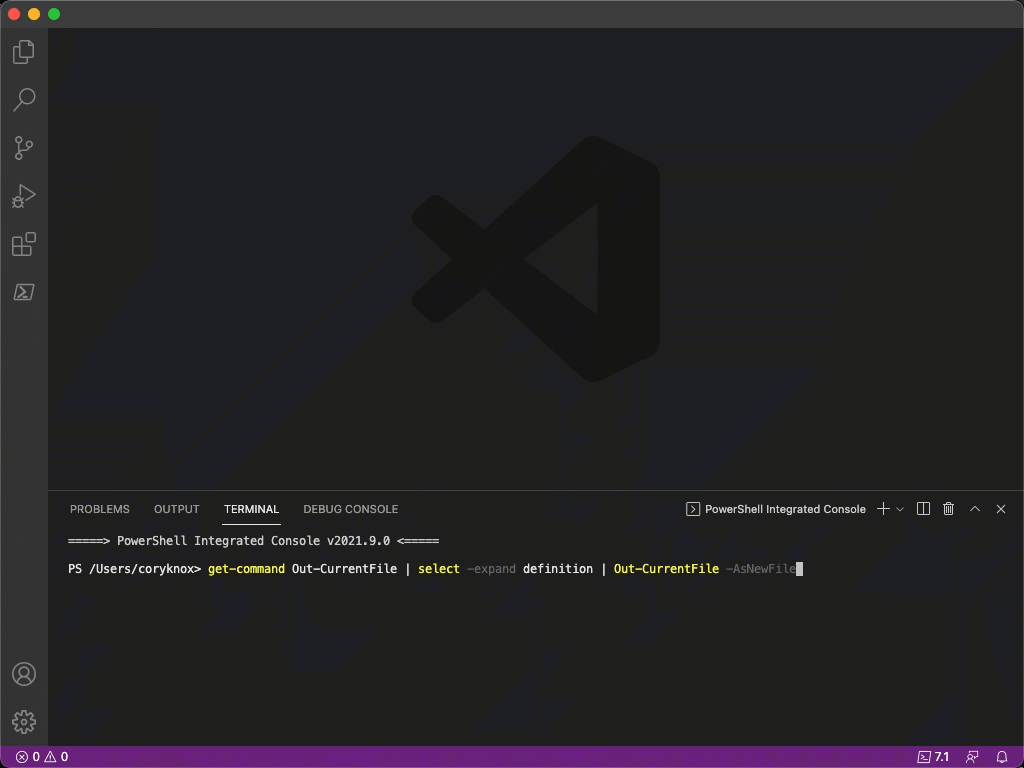Click the red macOS close button
Image resolution: width=1024 pixels, height=768 pixels.
click(x=14, y=14)
